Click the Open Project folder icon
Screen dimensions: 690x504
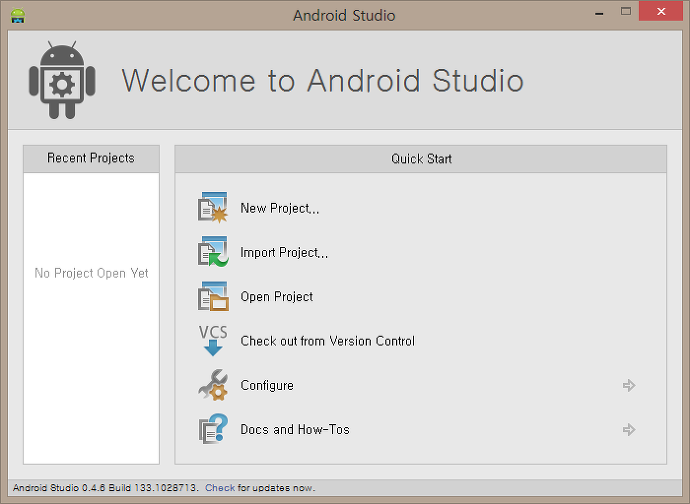tap(213, 296)
